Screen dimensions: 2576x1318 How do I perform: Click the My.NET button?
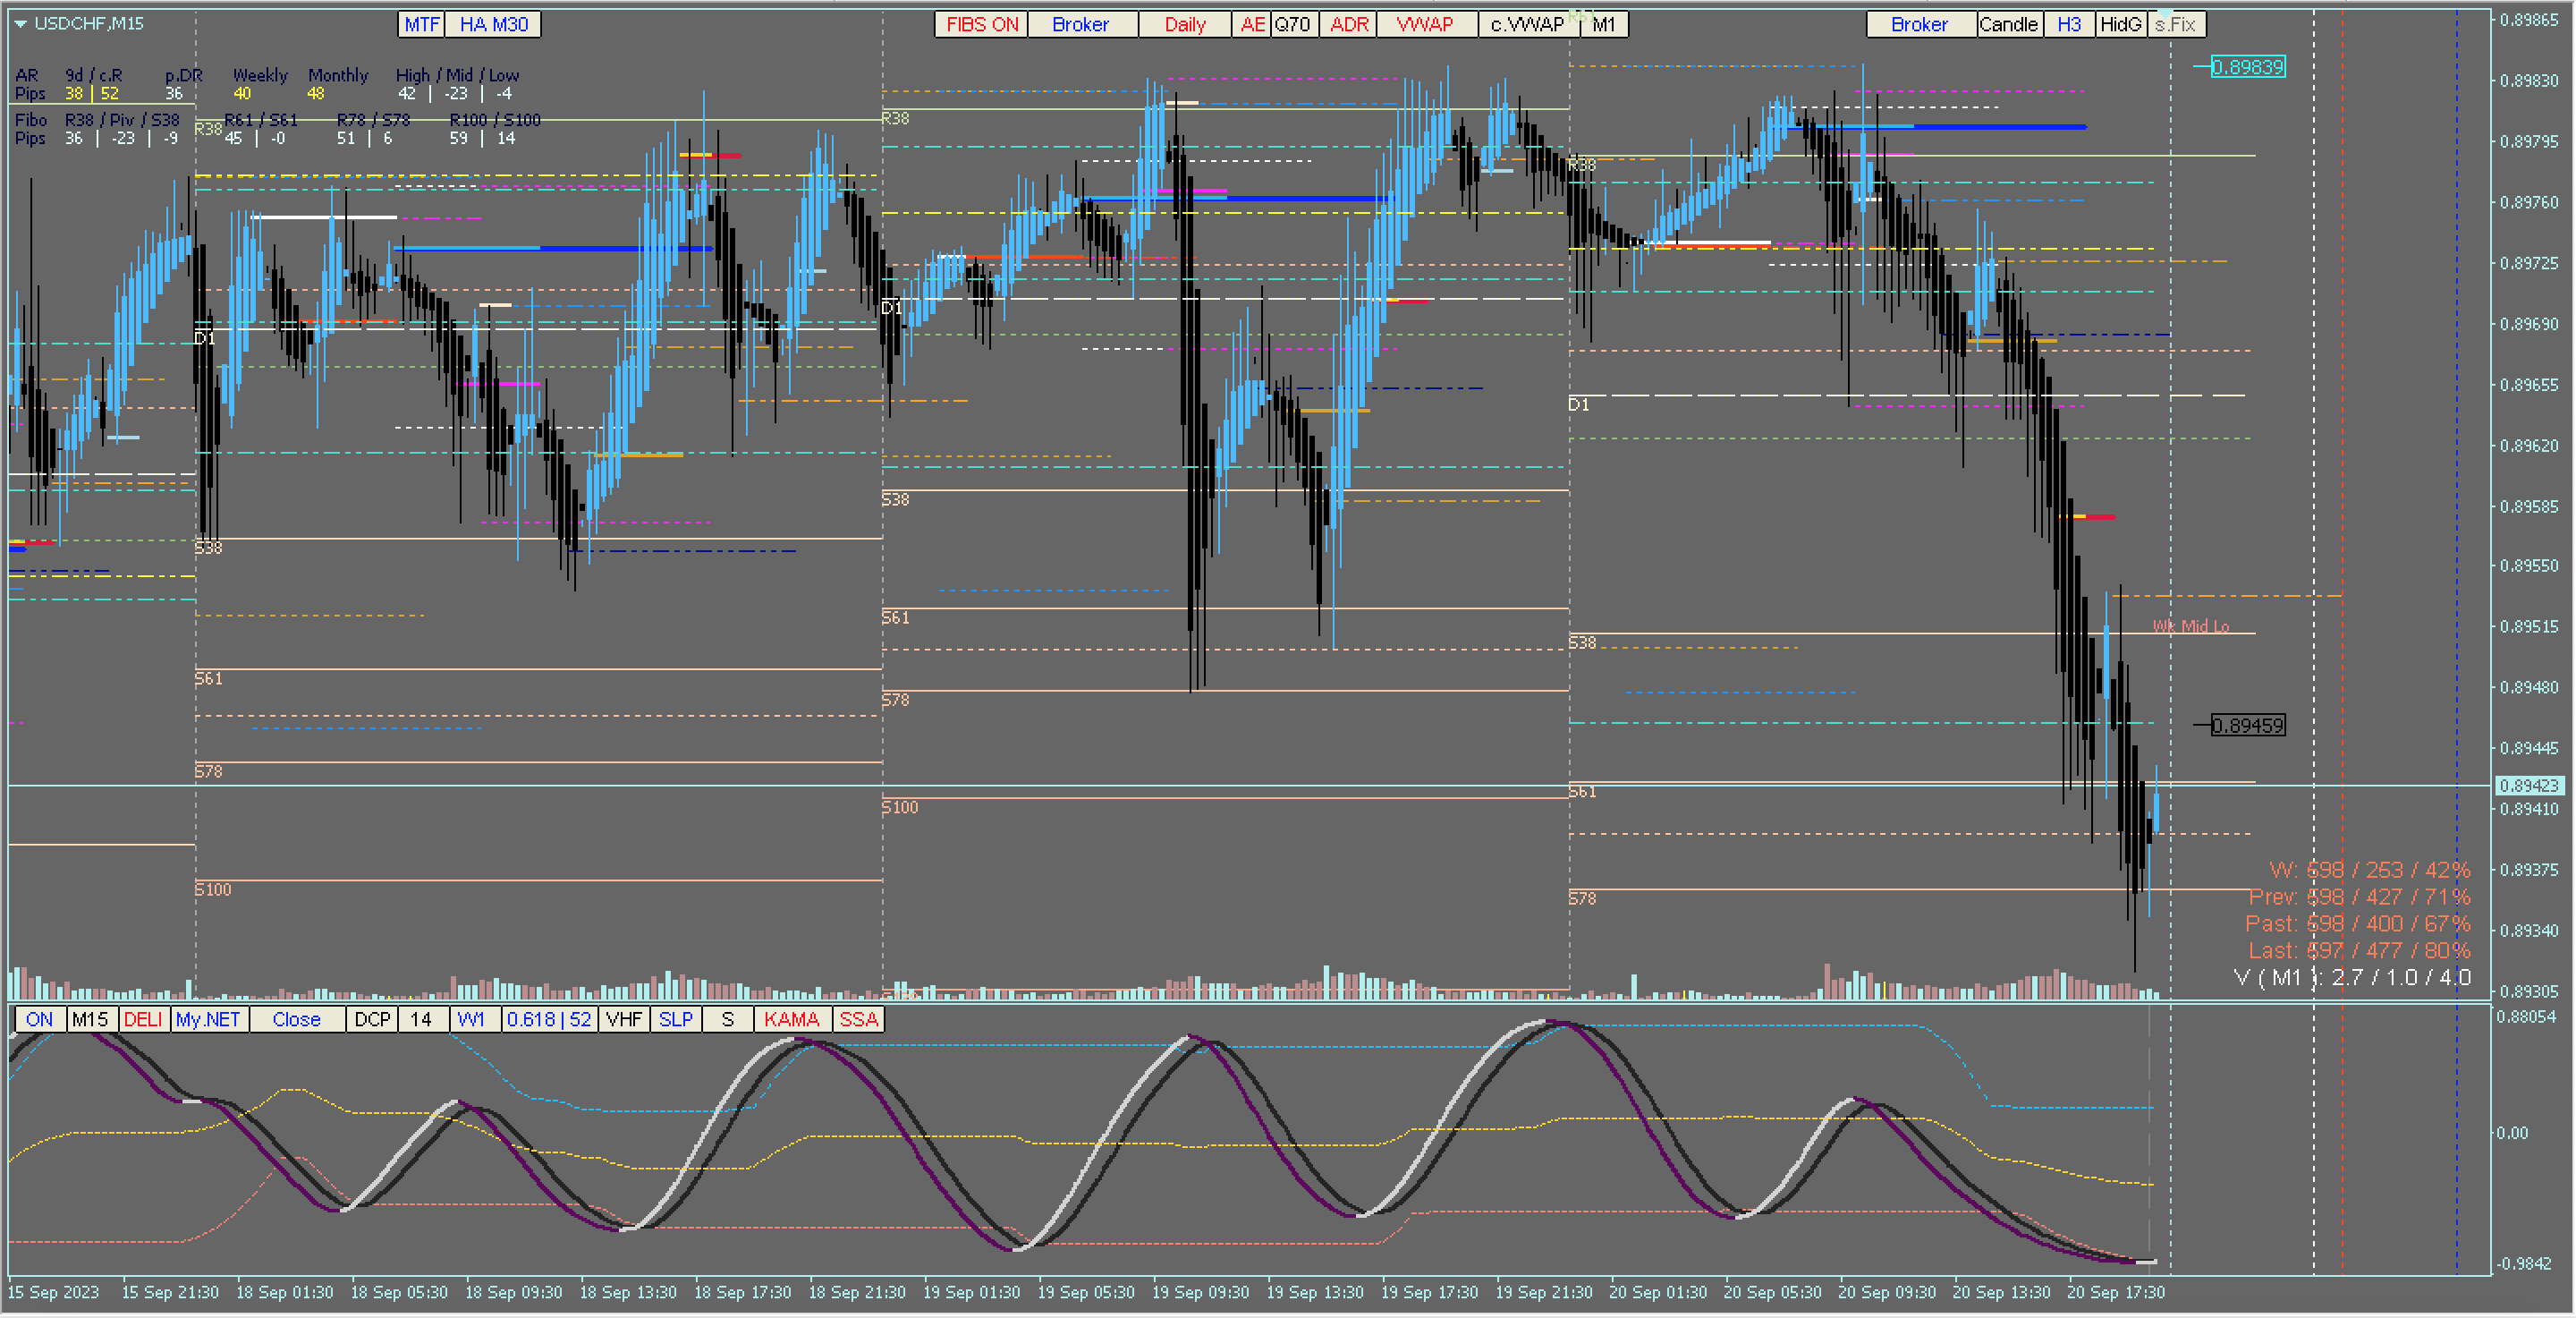pos(208,1019)
